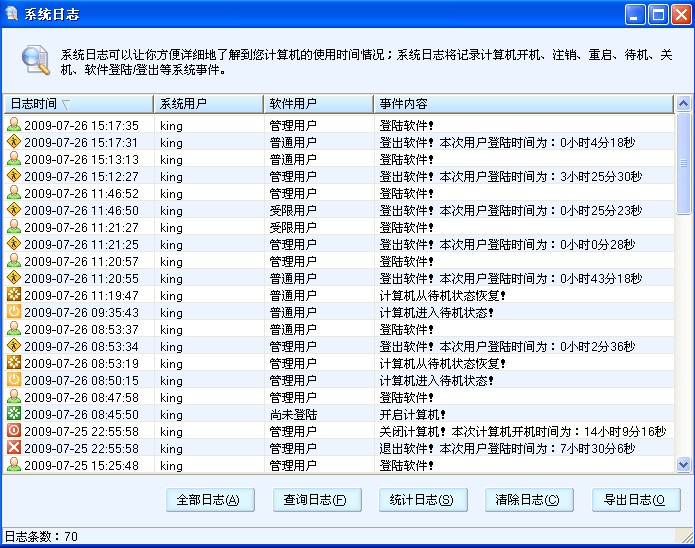Select standby resume icon at 11:19:47
This screenshot has height=548, width=695.
(14, 295)
